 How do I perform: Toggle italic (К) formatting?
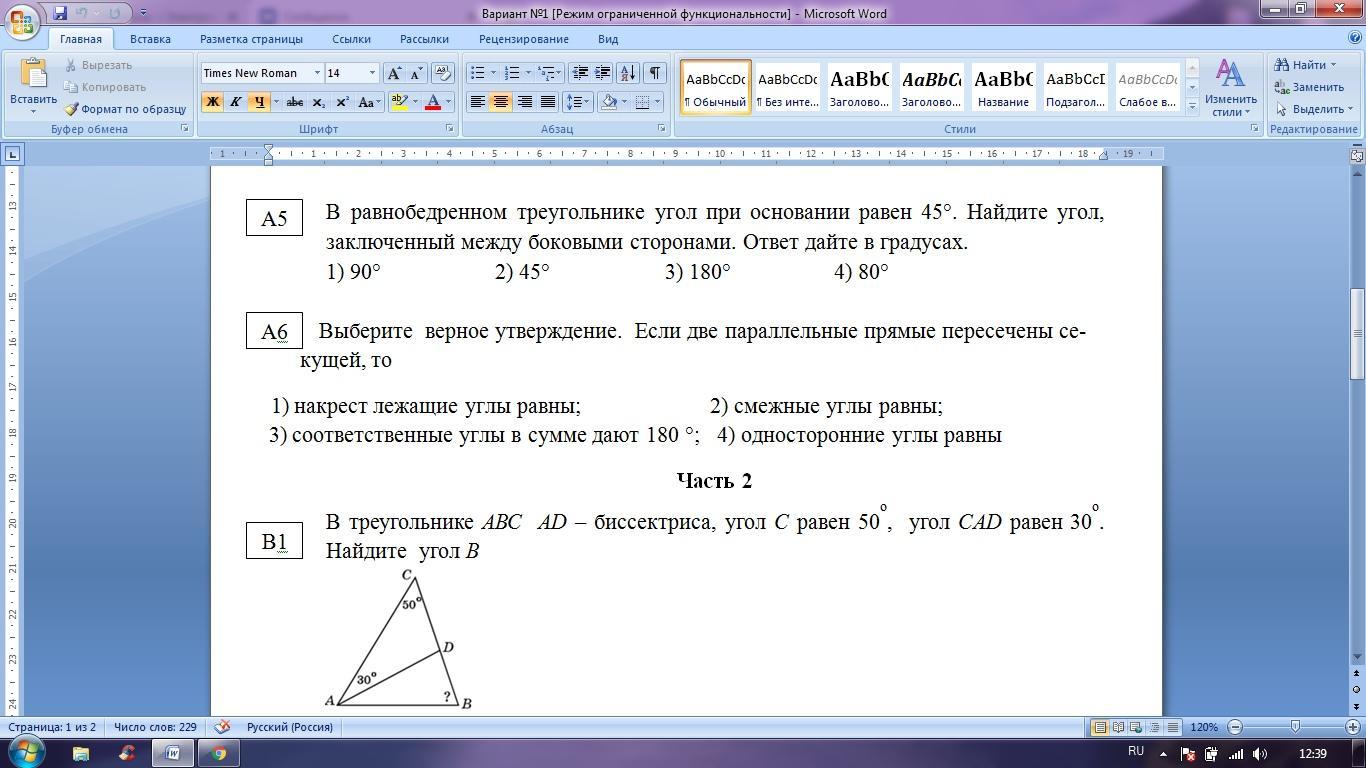[235, 102]
